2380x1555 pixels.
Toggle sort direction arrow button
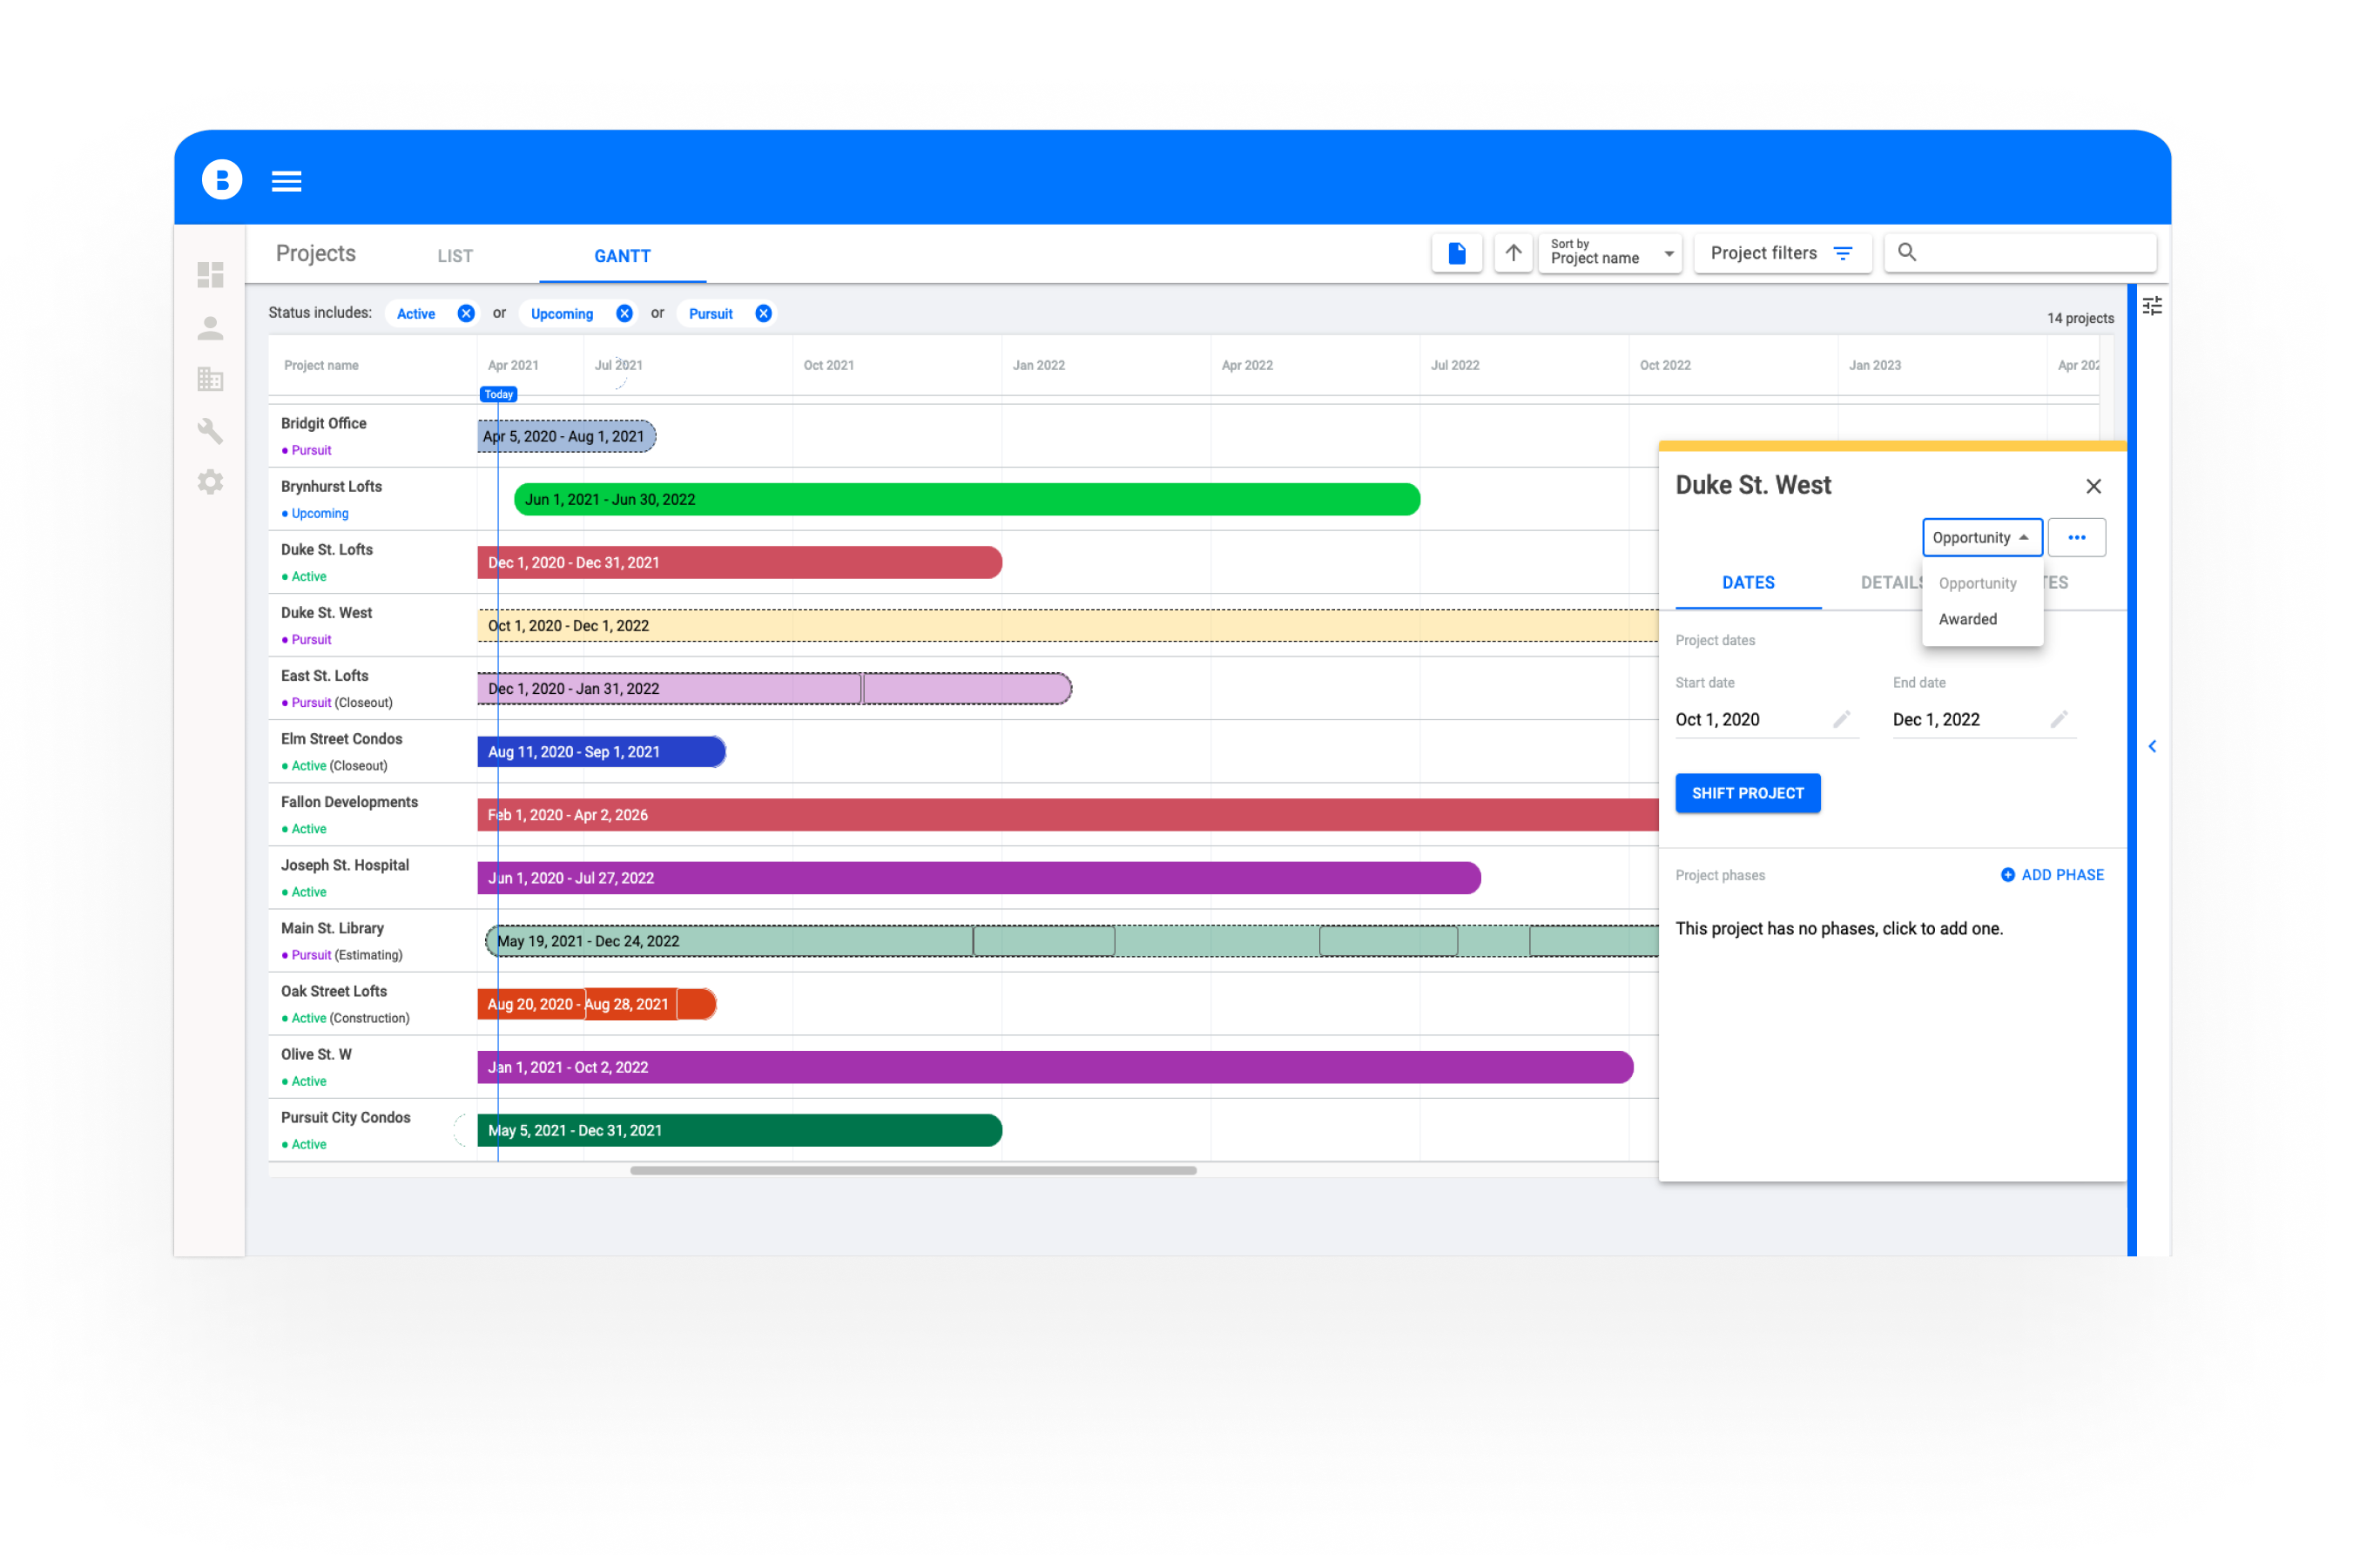1513,254
